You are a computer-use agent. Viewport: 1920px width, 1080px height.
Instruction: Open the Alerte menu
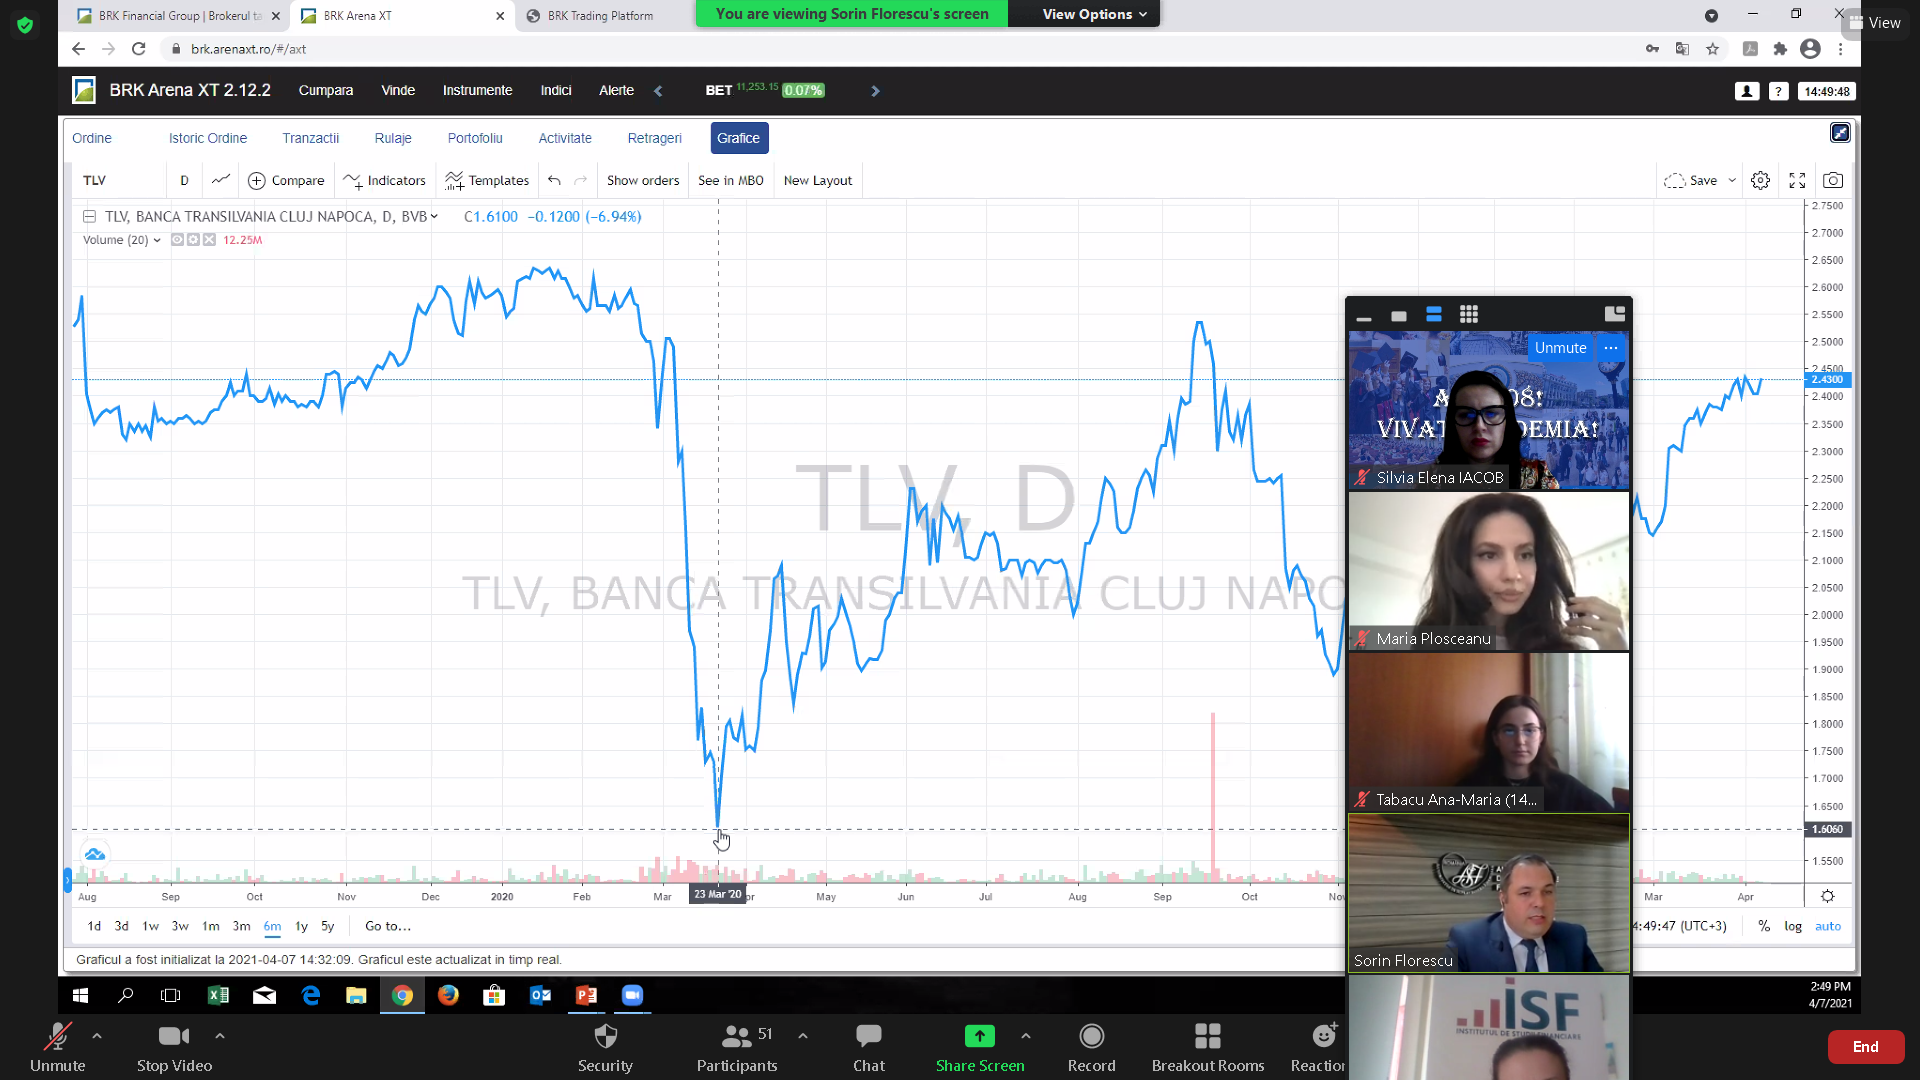point(616,90)
